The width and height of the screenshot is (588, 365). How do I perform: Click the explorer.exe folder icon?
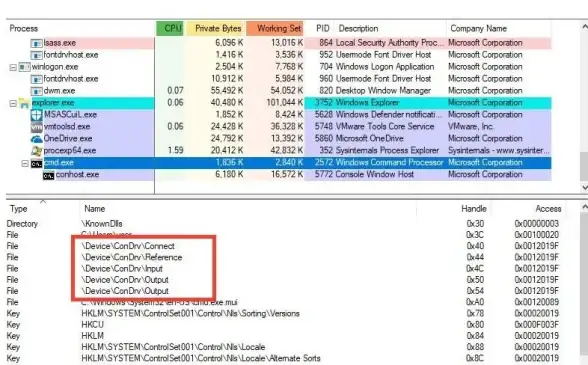(24, 103)
